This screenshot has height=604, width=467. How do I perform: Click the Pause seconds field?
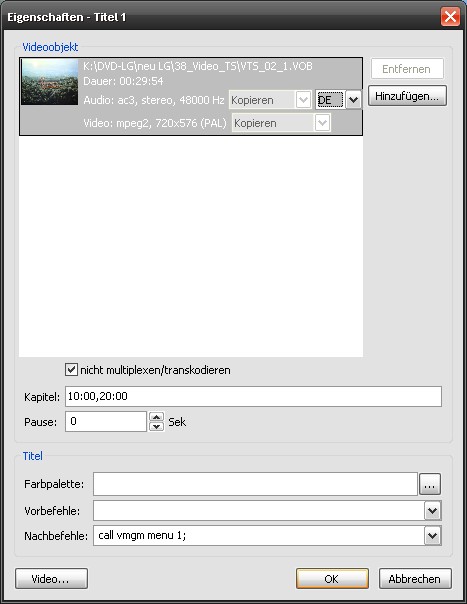coord(106,421)
